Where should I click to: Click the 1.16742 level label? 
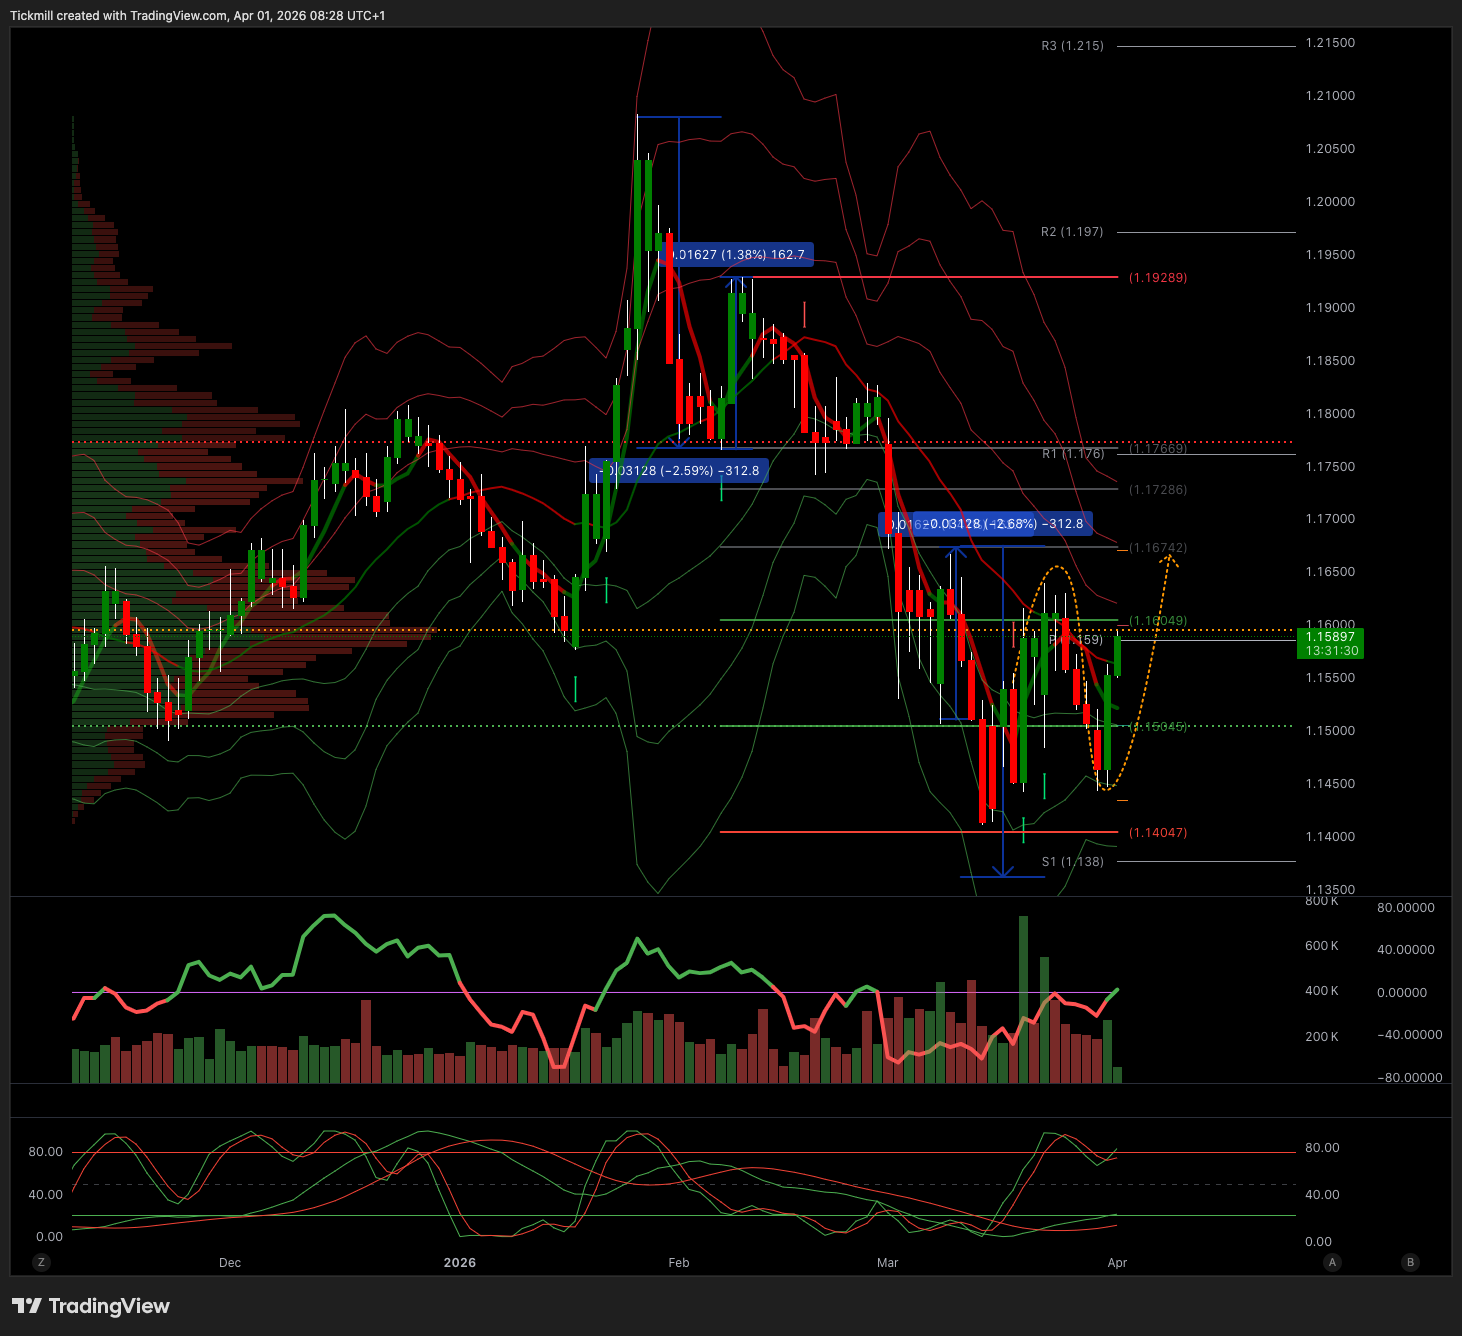1158,548
